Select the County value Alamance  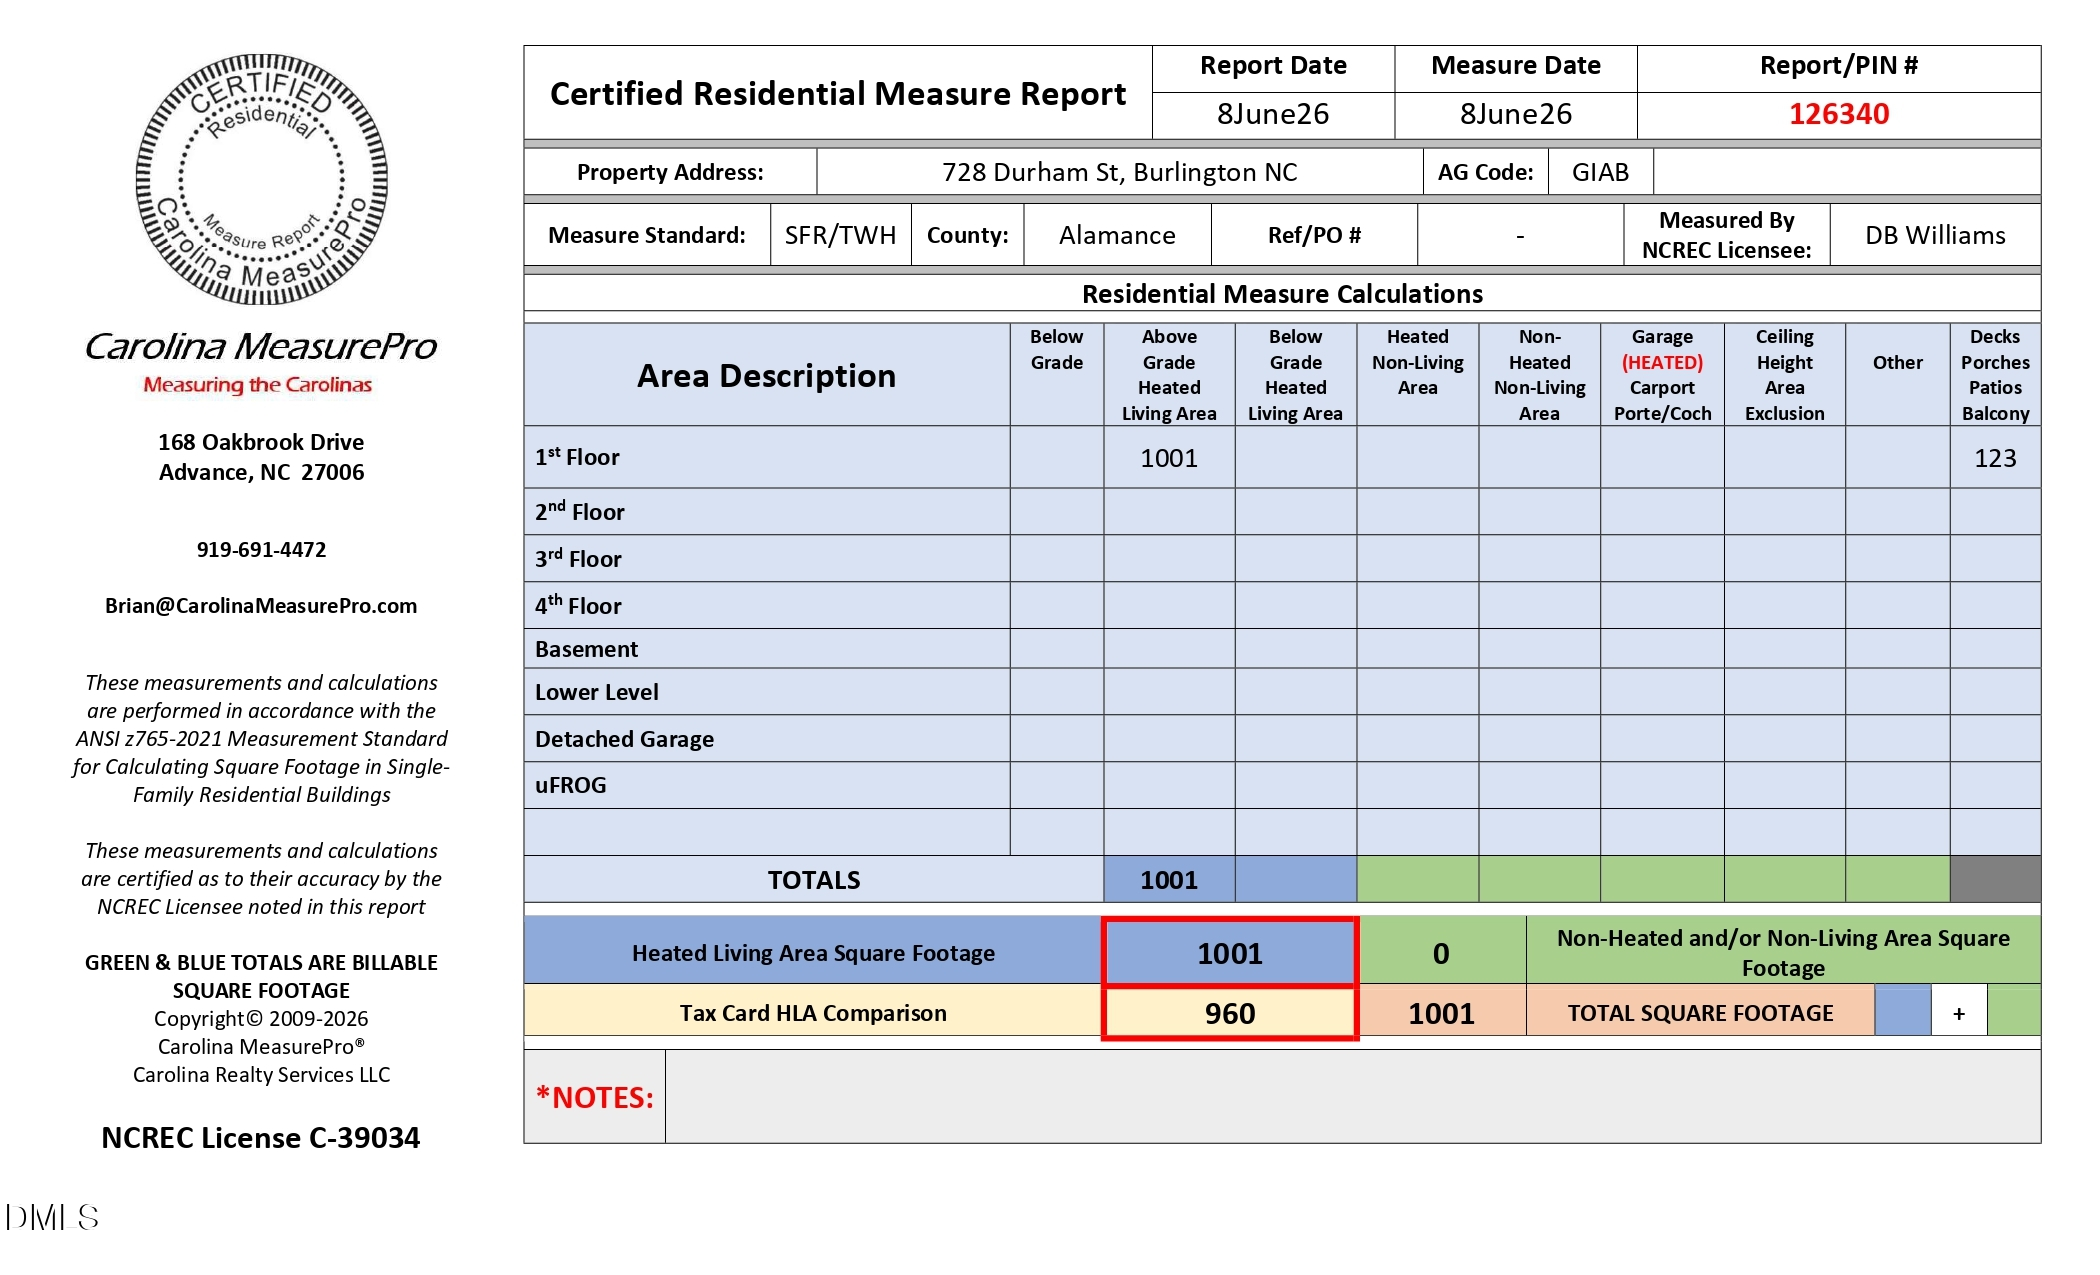coord(1117,235)
